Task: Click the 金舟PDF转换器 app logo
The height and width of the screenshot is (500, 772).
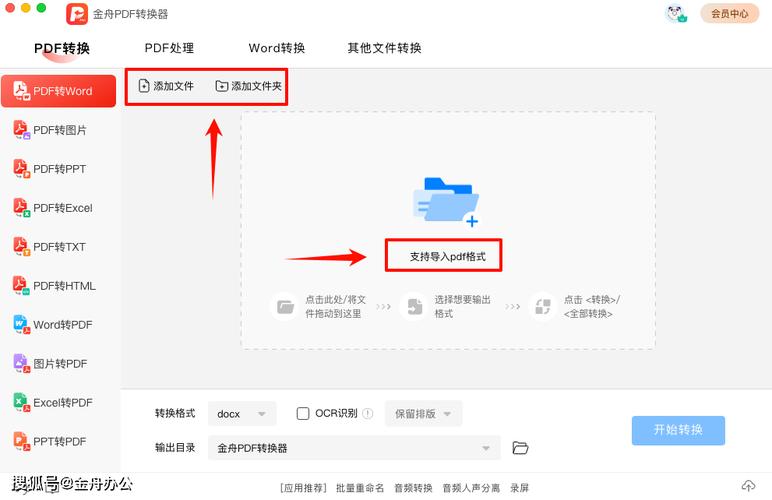Action: [x=77, y=14]
